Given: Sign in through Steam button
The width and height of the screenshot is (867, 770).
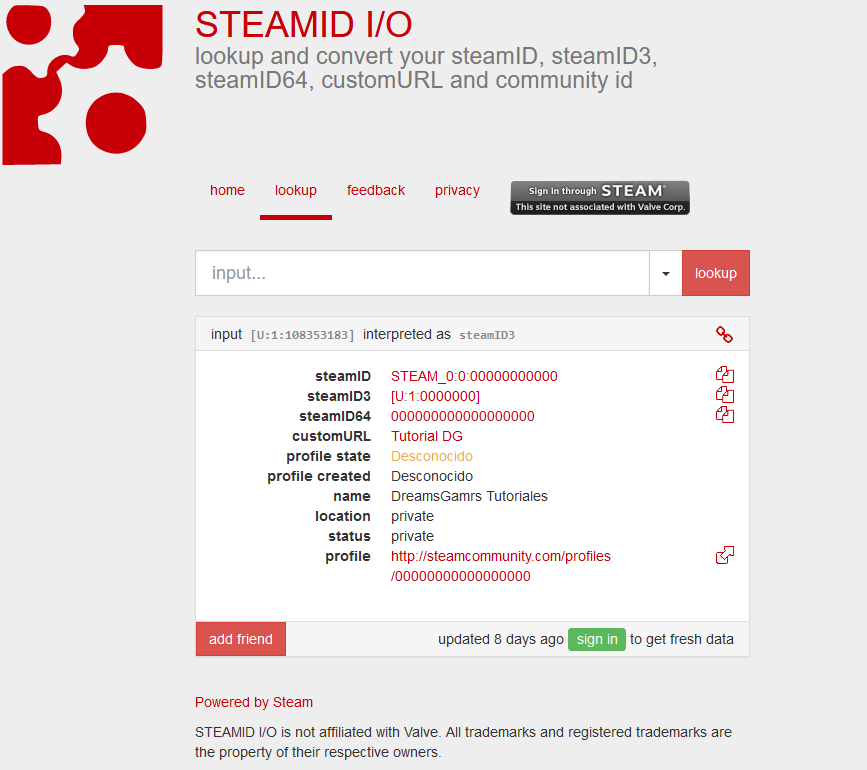Looking at the screenshot, I should [x=600, y=198].
